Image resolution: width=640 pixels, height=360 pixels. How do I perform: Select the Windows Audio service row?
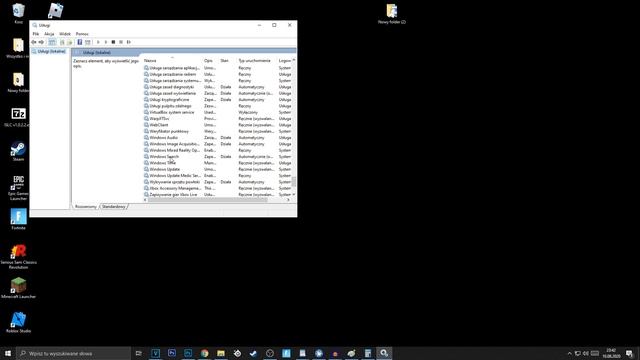pos(218,138)
